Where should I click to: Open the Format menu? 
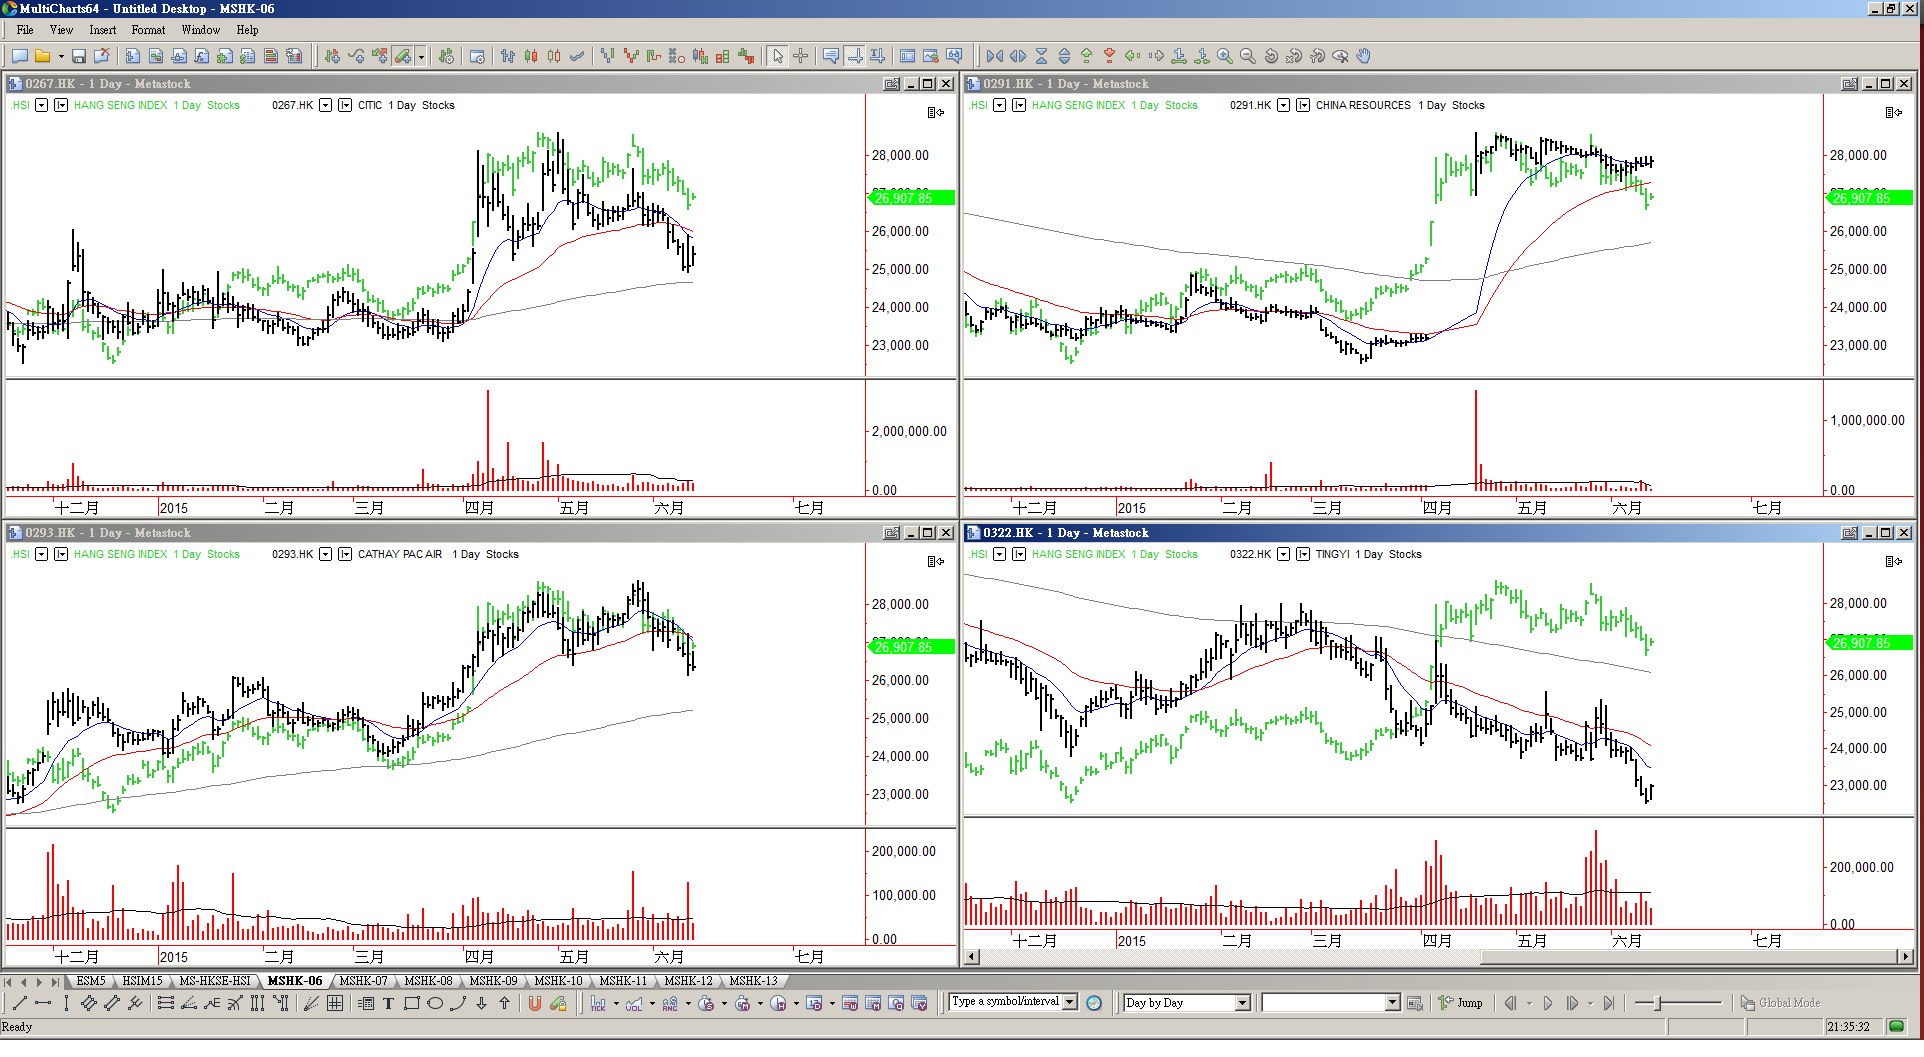coord(148,30)
